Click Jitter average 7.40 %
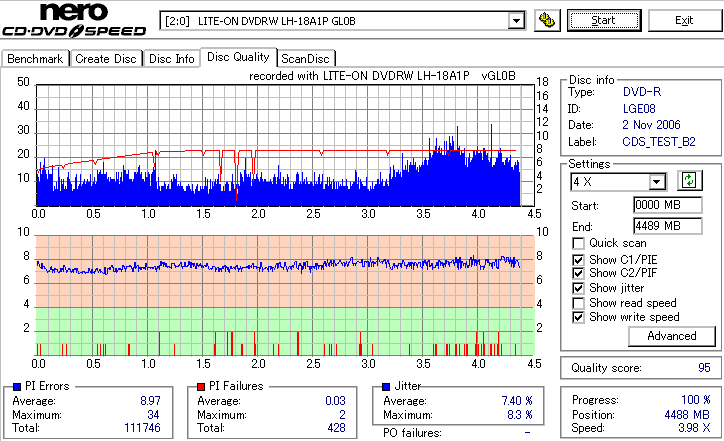The image size is (724, 441). pos(517,401)
